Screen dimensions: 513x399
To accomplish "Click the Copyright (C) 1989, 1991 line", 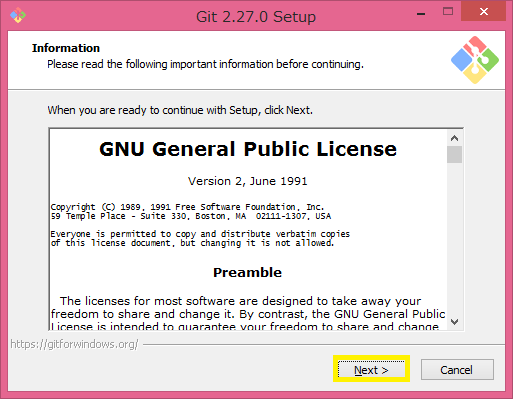I will click(x=187, y=207).
